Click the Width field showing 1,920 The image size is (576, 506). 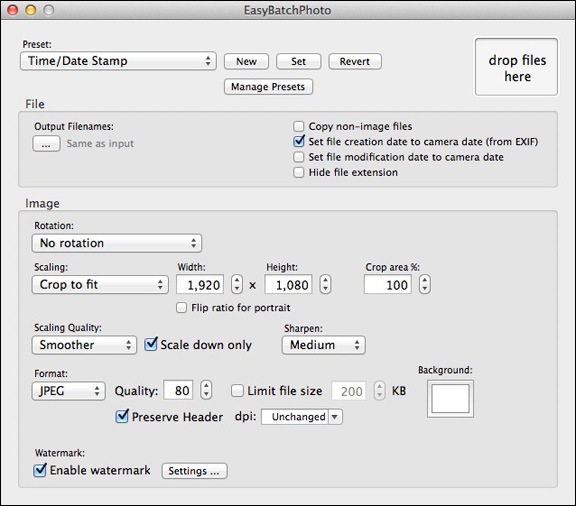coord(200,284)
